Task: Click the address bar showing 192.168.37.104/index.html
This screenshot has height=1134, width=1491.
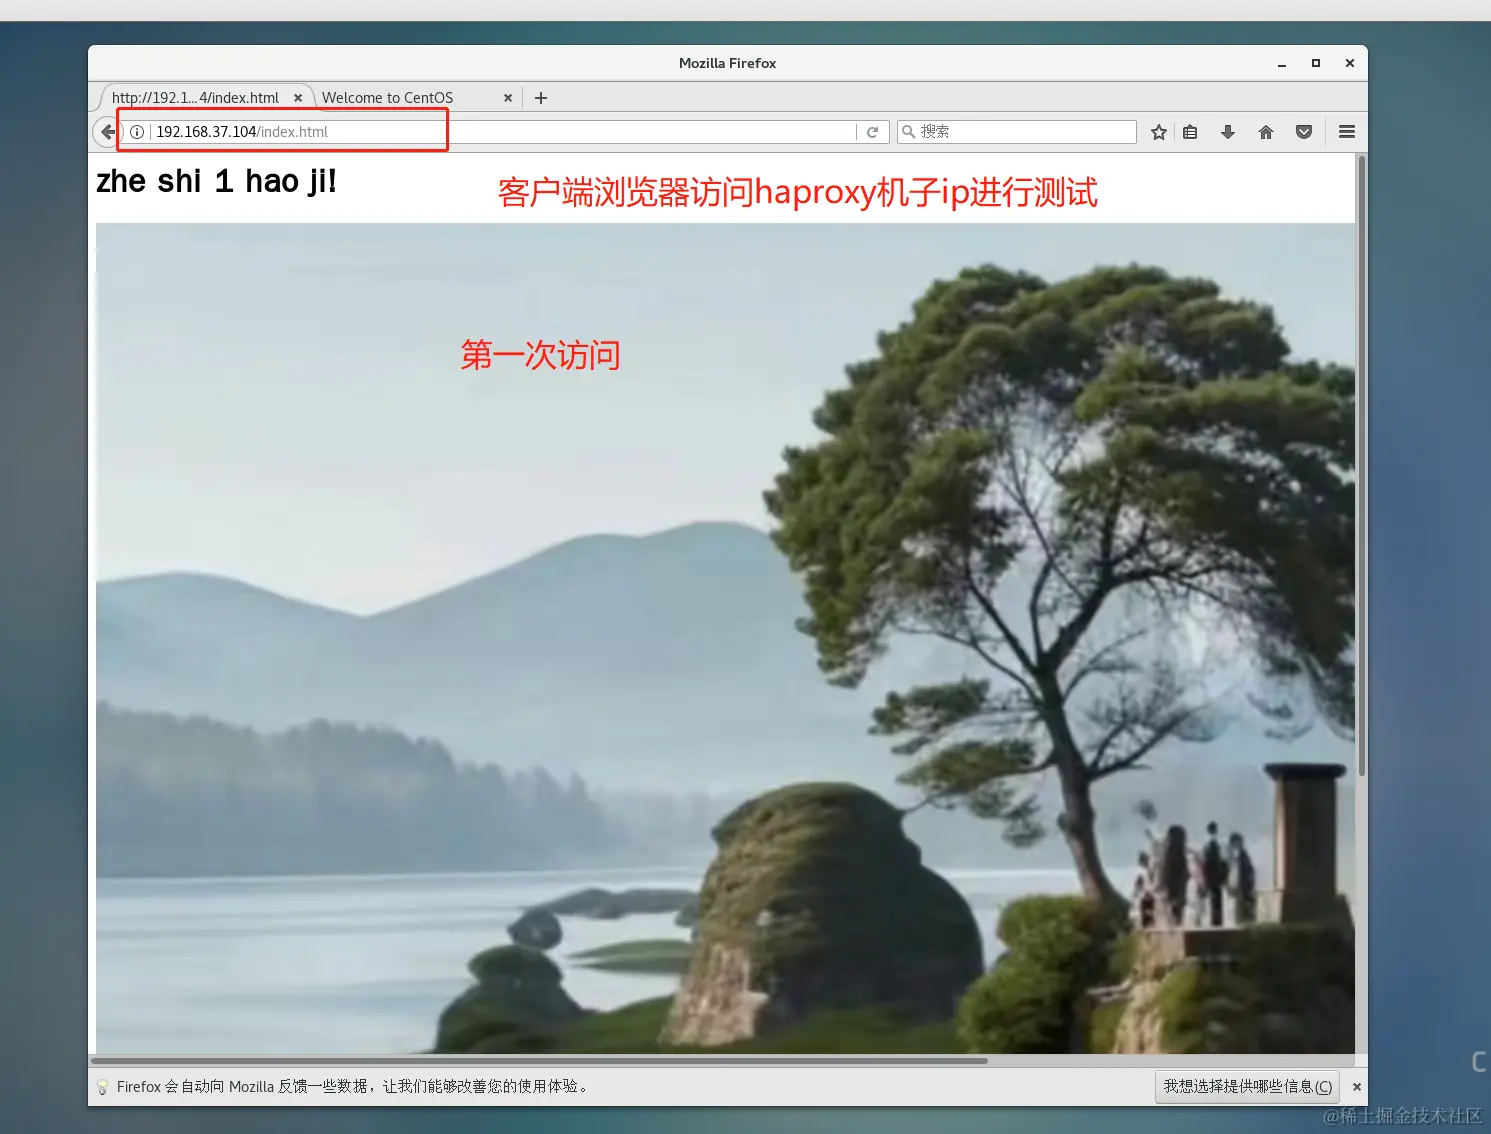Action: tap(300, 131)
